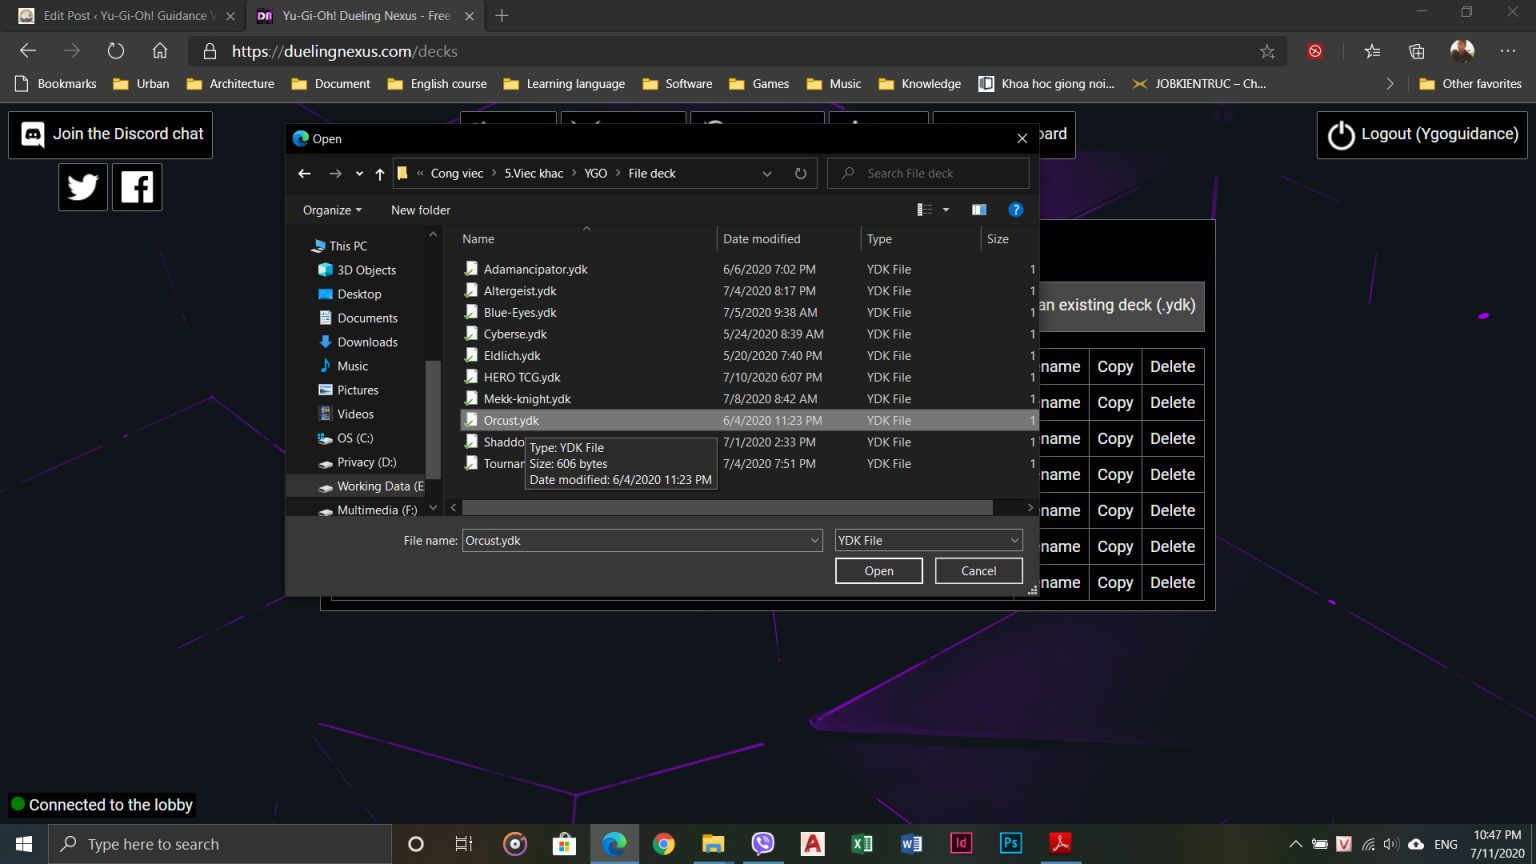This screenshot has width=1536, height=864.
Task: Click the Logout (Ygoguidance) button
Action: [x=1421, y=133]
